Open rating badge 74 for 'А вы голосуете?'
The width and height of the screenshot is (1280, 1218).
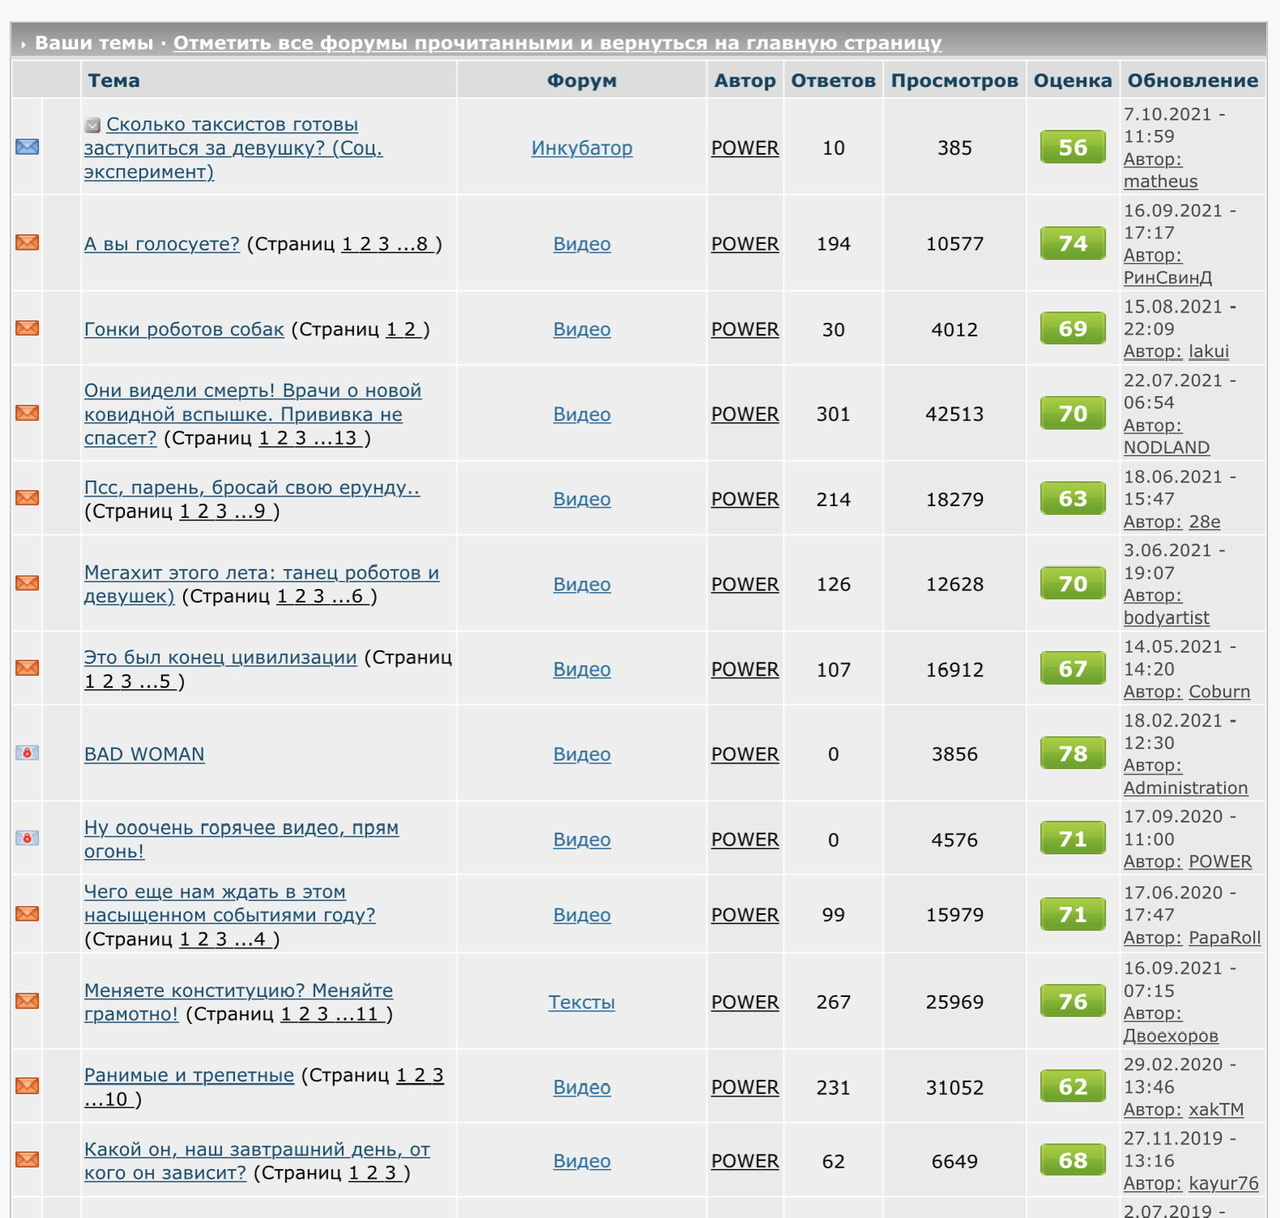point(1073,243)
